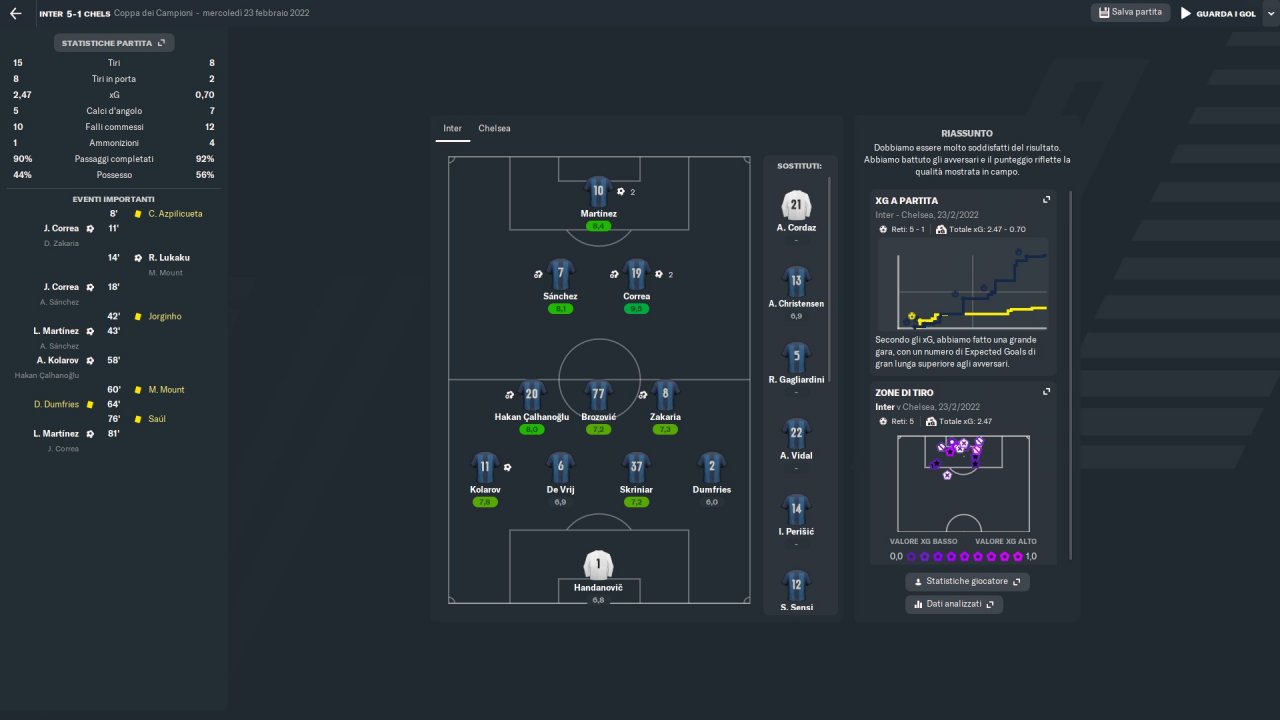Click the yellow card icon beside C. Azpilicueta

click(137, 214)
